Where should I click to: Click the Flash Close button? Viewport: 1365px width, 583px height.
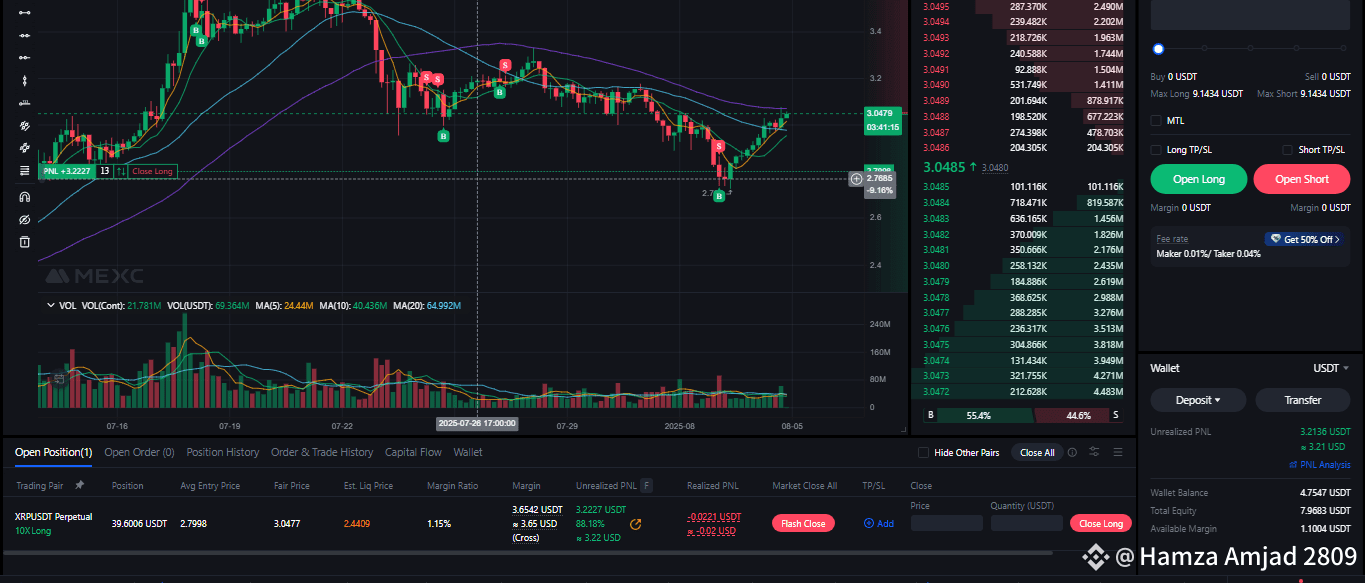click(803, 523)
